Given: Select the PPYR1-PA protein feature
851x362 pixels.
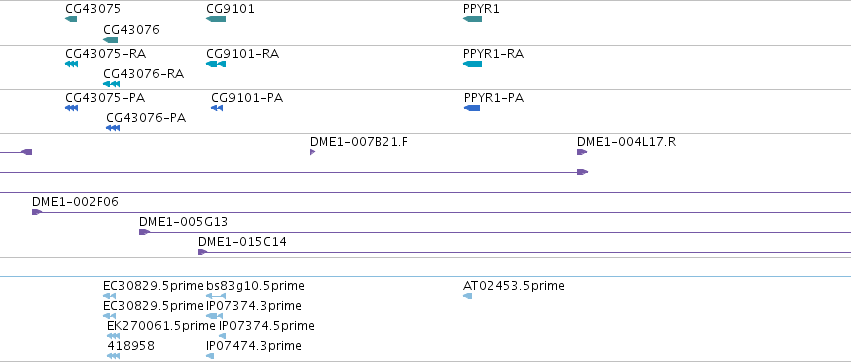Looking at the screenshot, I should pyautogui.click(x=472, y=108).
